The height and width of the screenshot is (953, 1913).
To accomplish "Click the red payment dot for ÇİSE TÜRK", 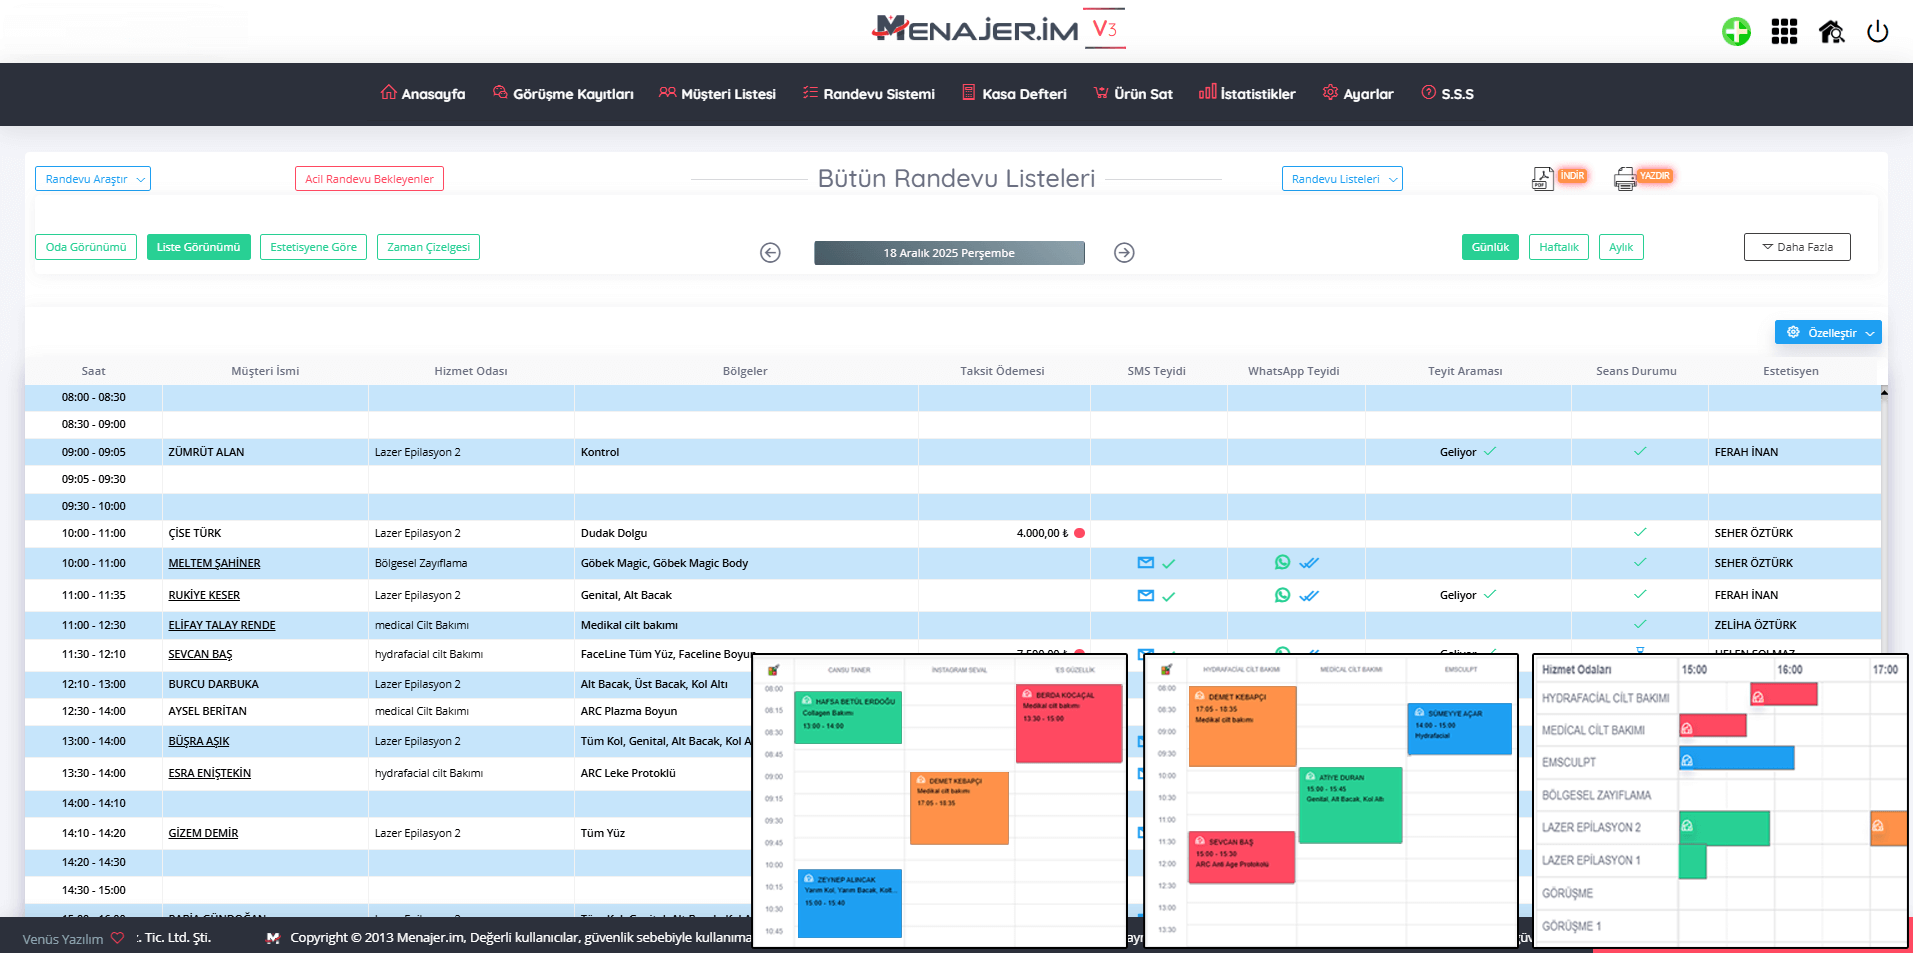I will point(1080,533).
